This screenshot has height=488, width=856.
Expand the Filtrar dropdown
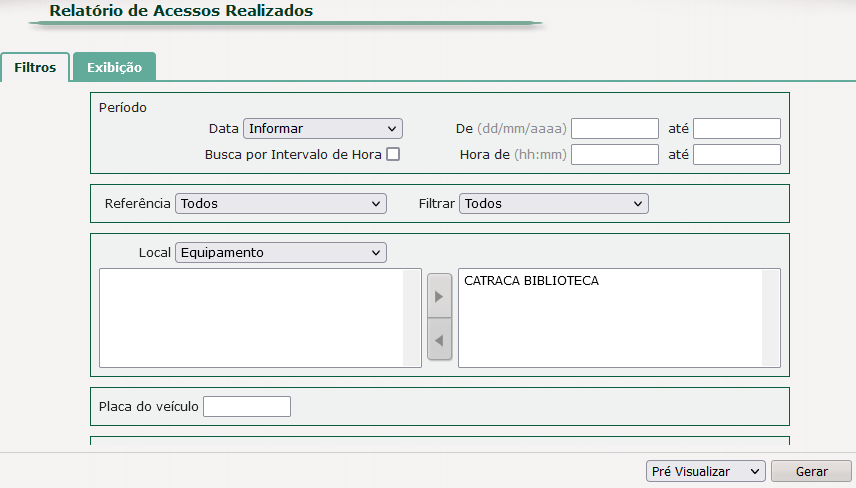554,204
